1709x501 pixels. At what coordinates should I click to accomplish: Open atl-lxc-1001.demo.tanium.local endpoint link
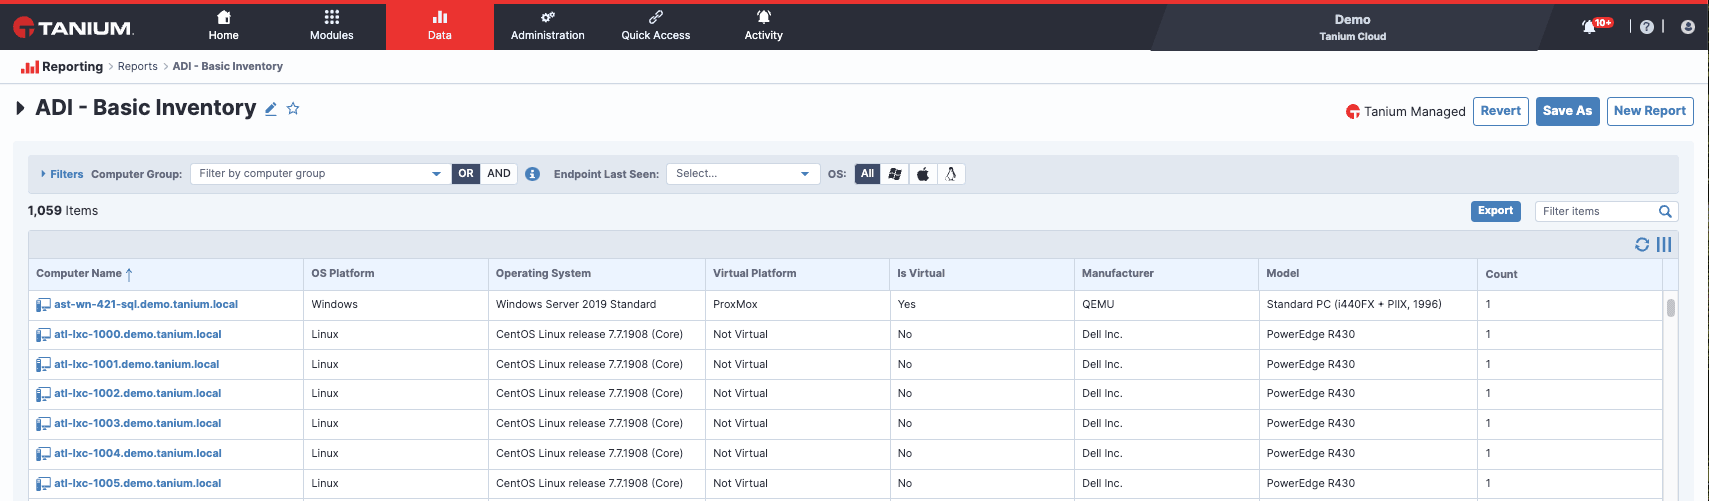click(x=137, y=364)
